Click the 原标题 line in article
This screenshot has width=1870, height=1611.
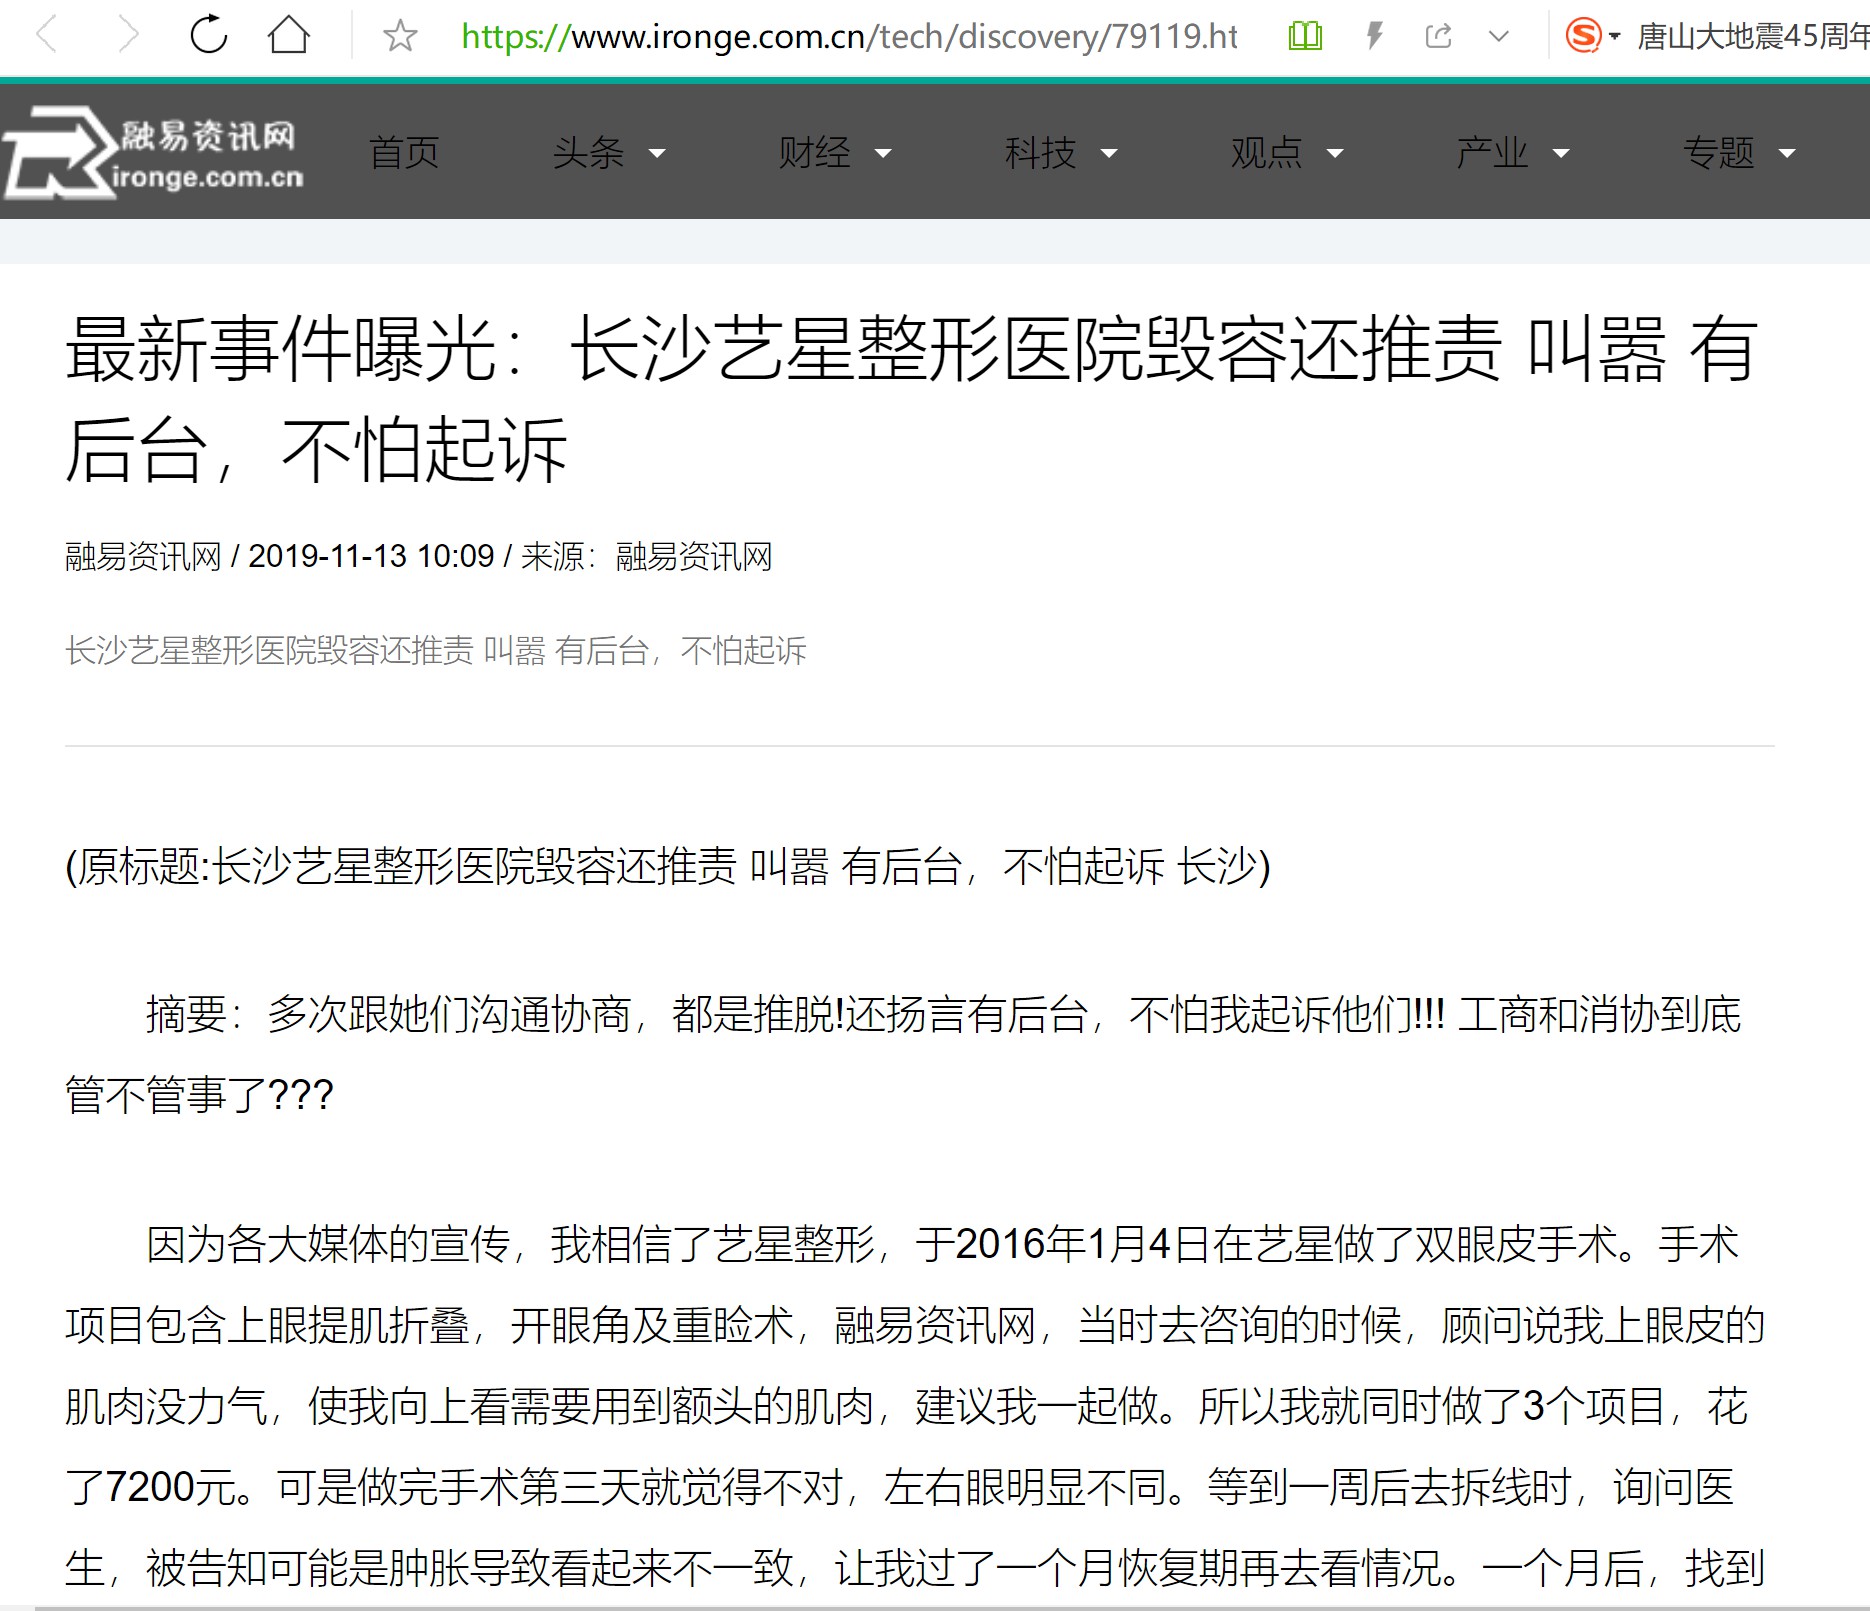(x=668, y=866)
